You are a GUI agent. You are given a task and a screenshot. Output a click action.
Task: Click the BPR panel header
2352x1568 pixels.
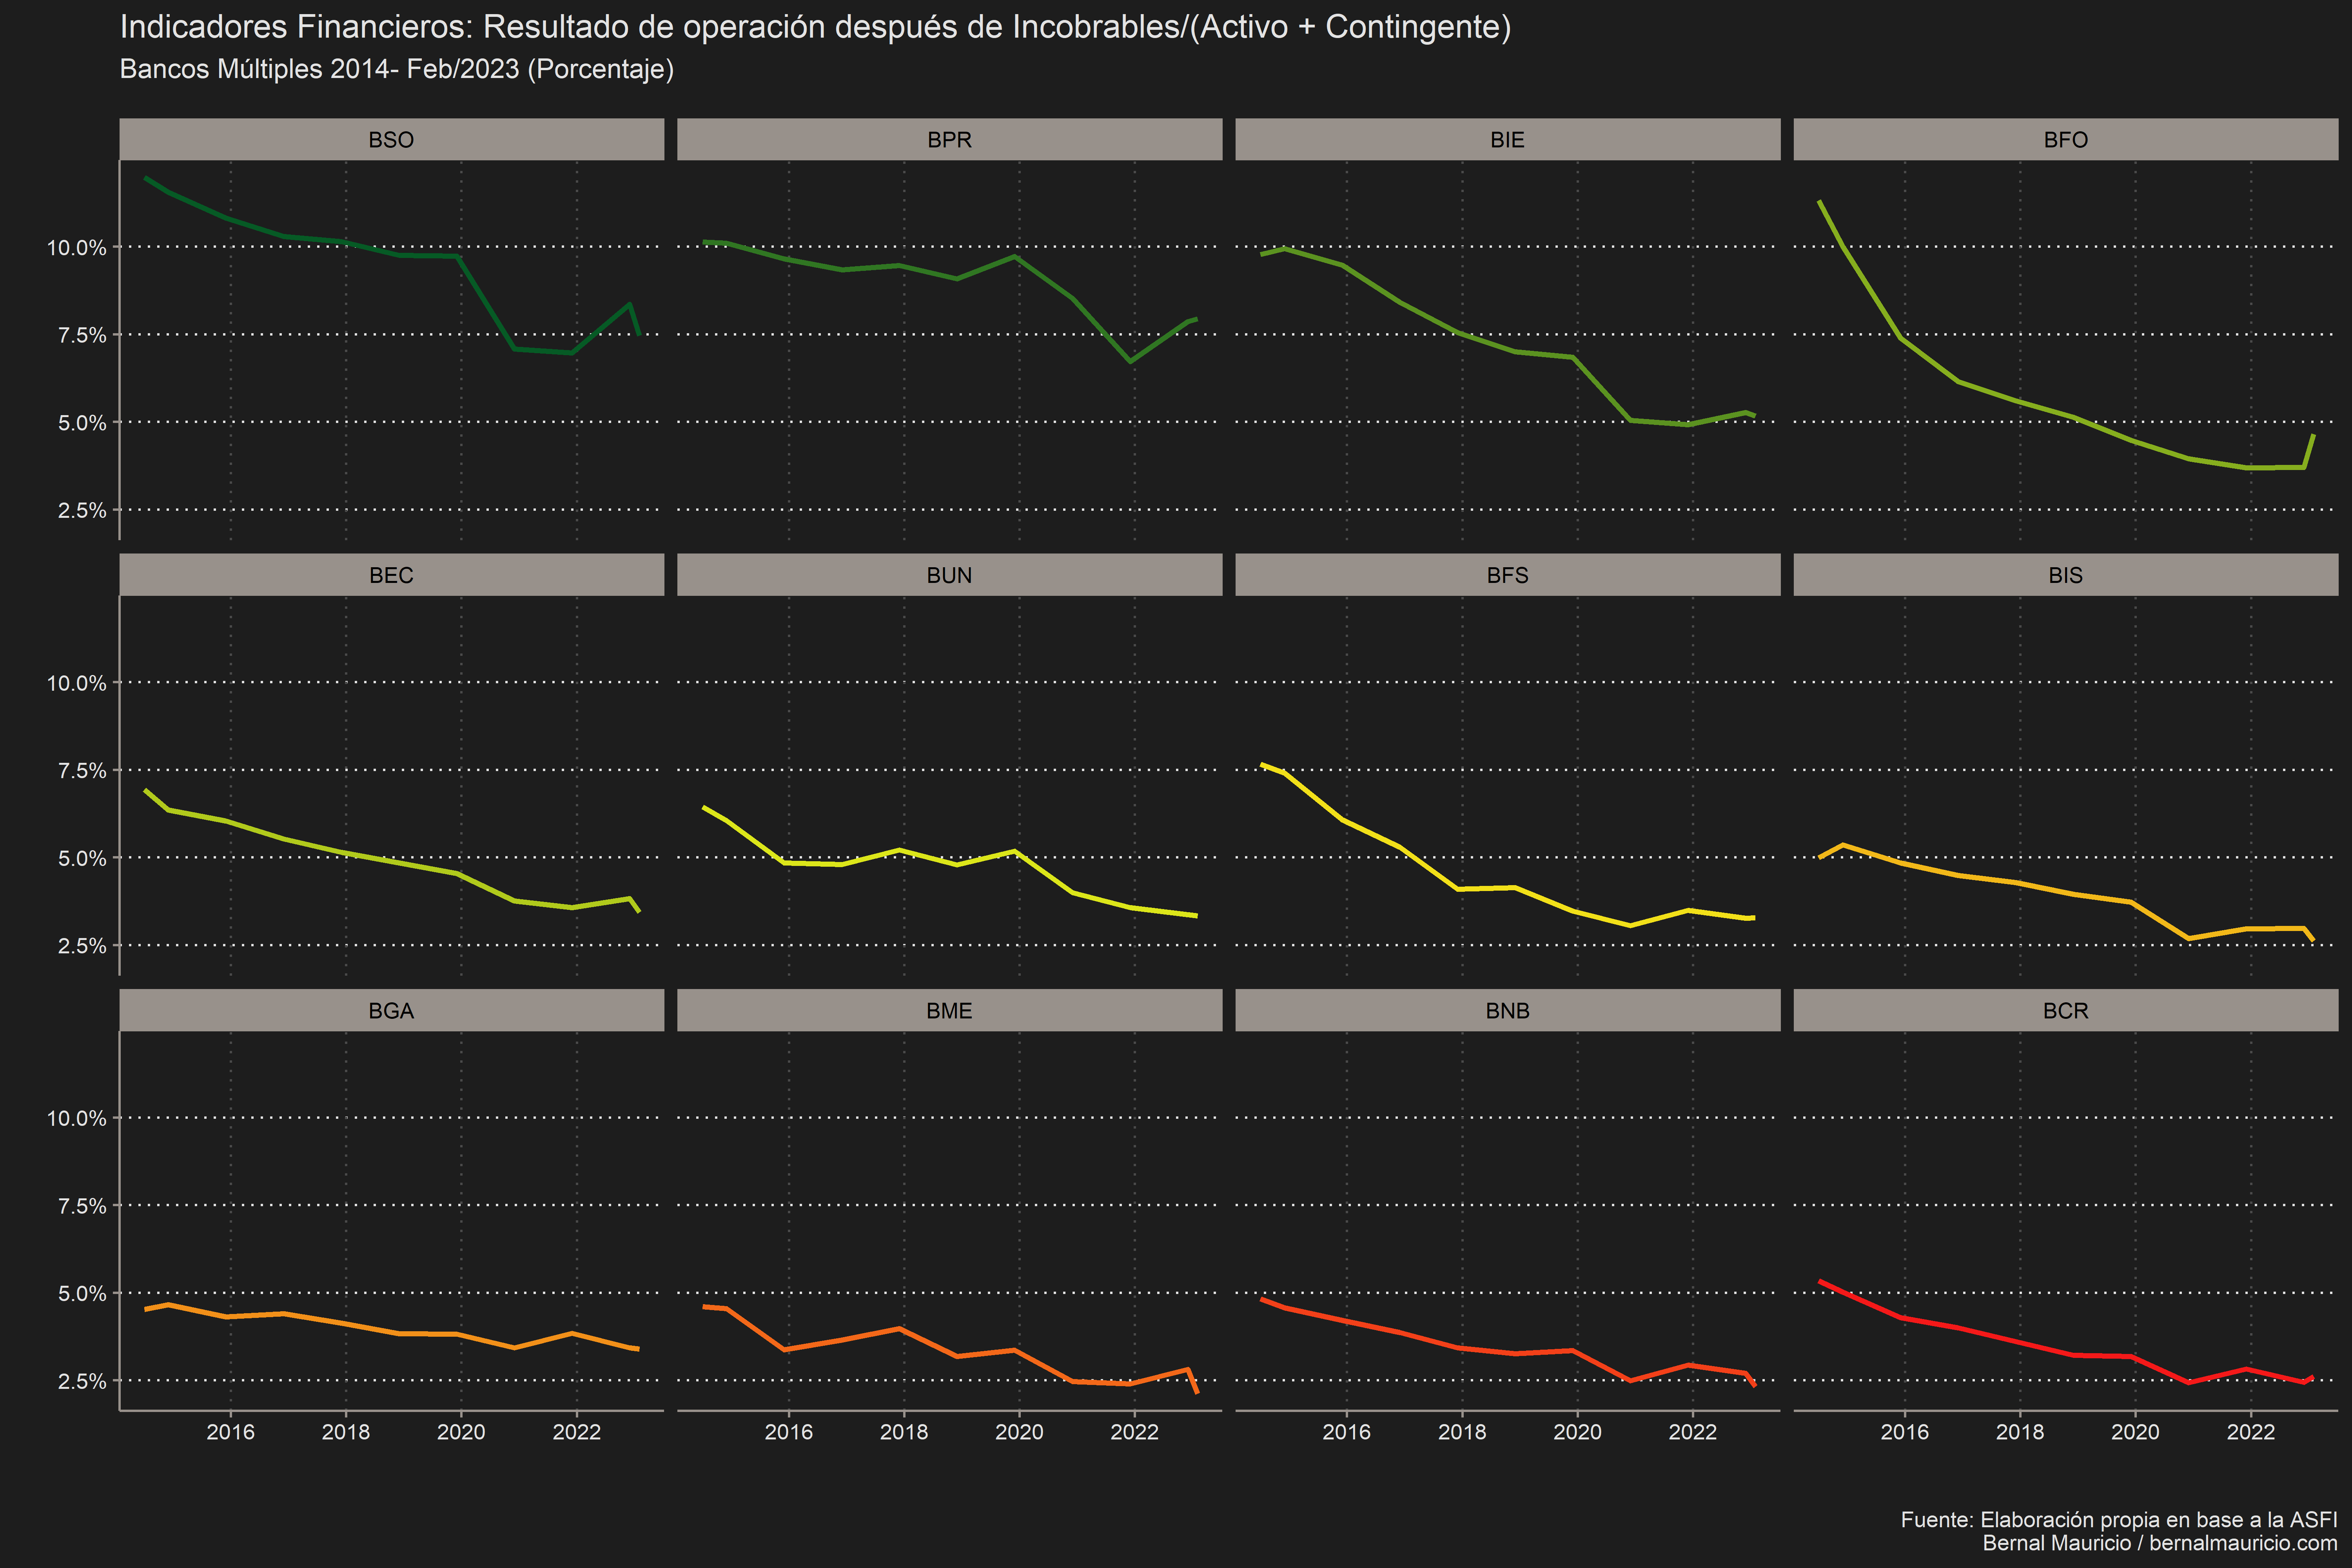949,139
